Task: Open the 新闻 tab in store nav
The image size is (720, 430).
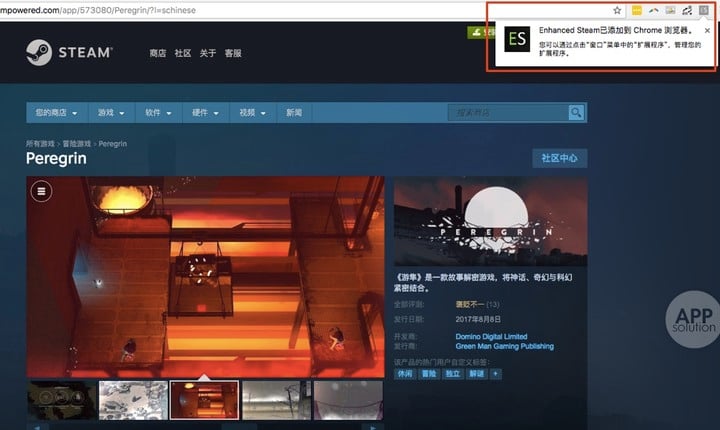Action: 294,113
